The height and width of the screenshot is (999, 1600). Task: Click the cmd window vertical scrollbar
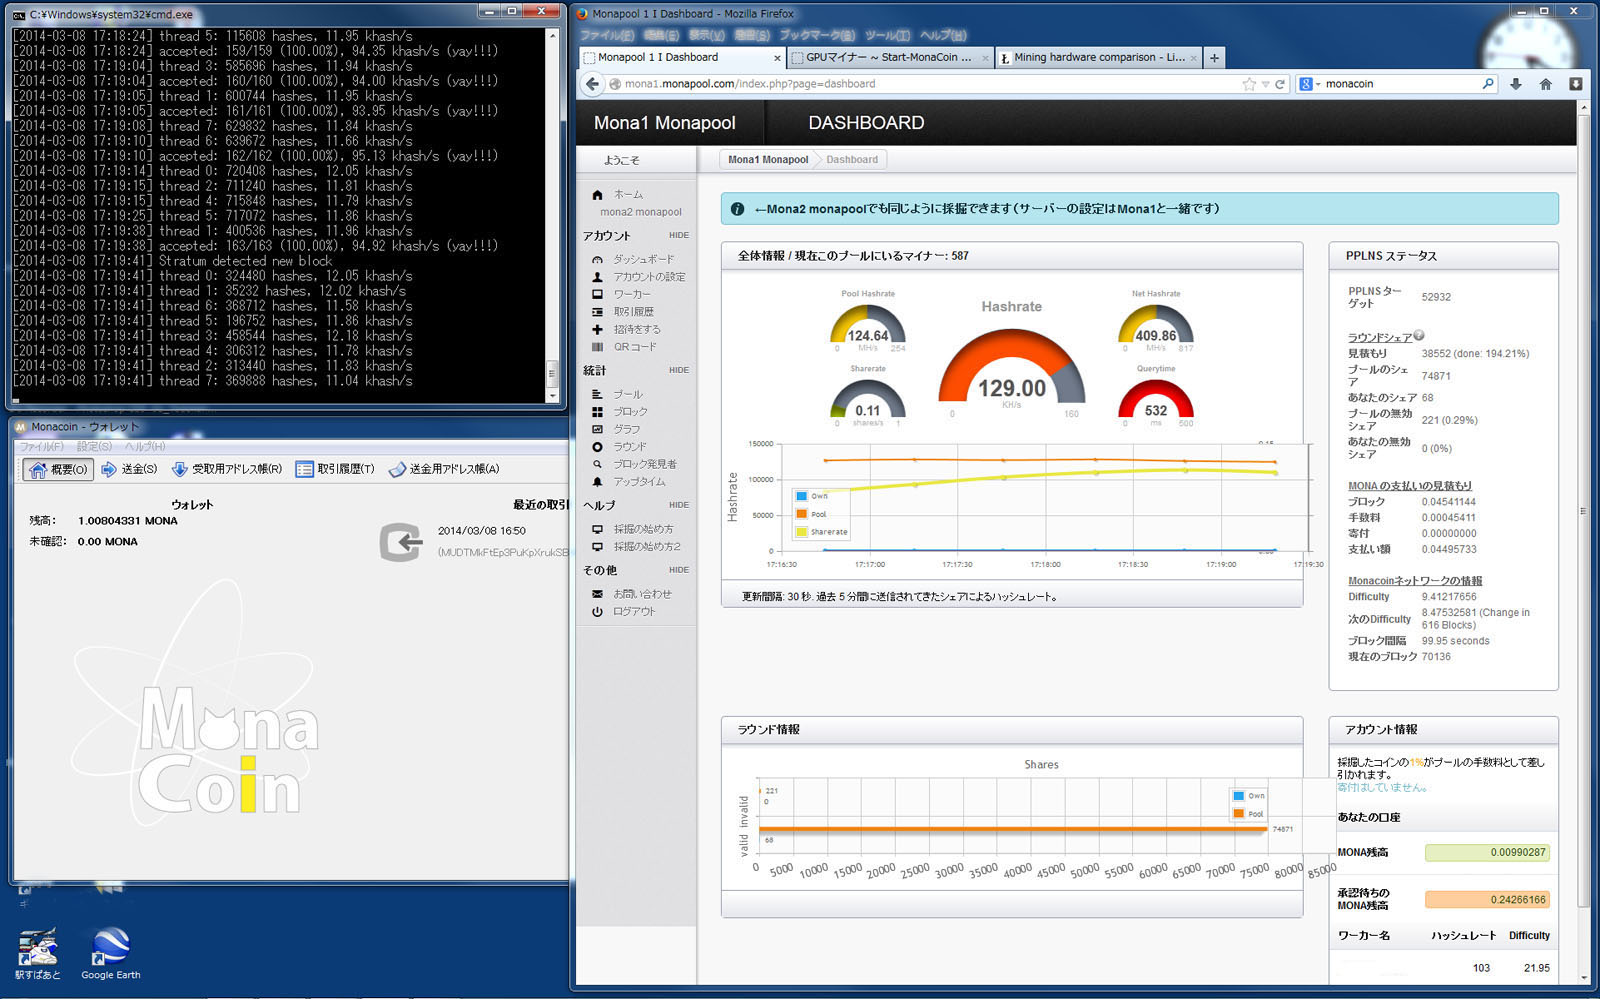click(552, 215)
